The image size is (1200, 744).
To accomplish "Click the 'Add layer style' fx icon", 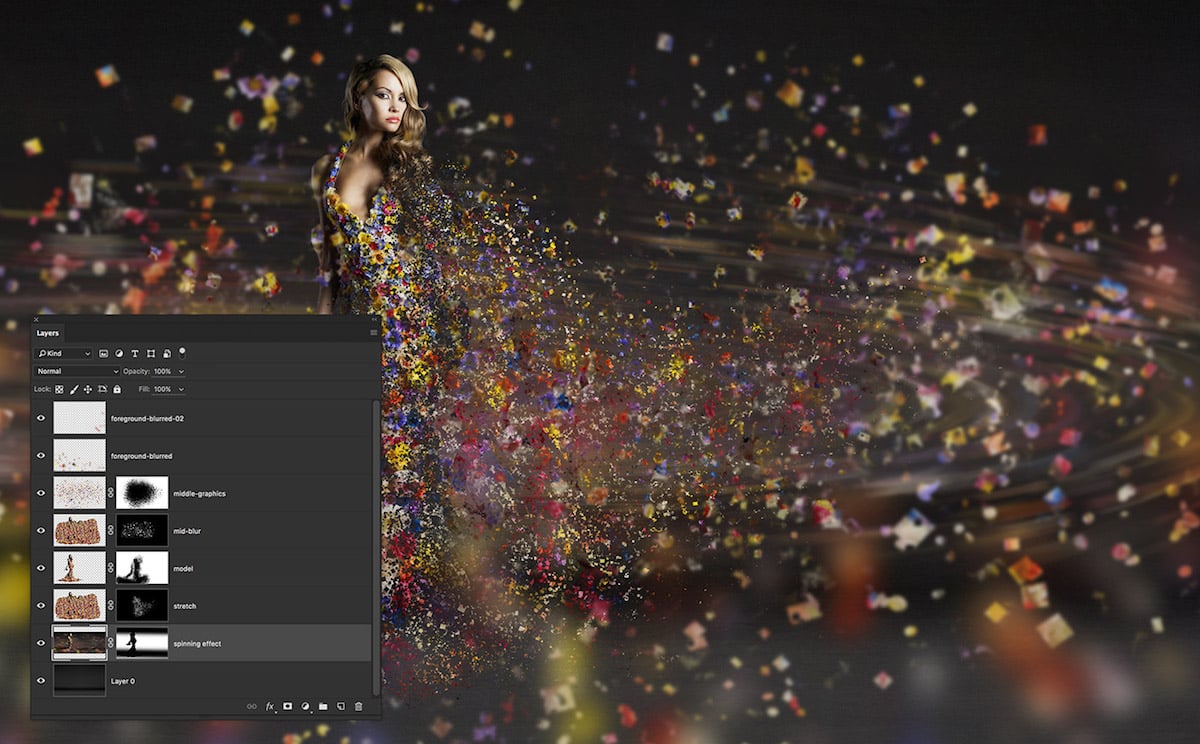I will pyautogui.click(x=270, y=707).
